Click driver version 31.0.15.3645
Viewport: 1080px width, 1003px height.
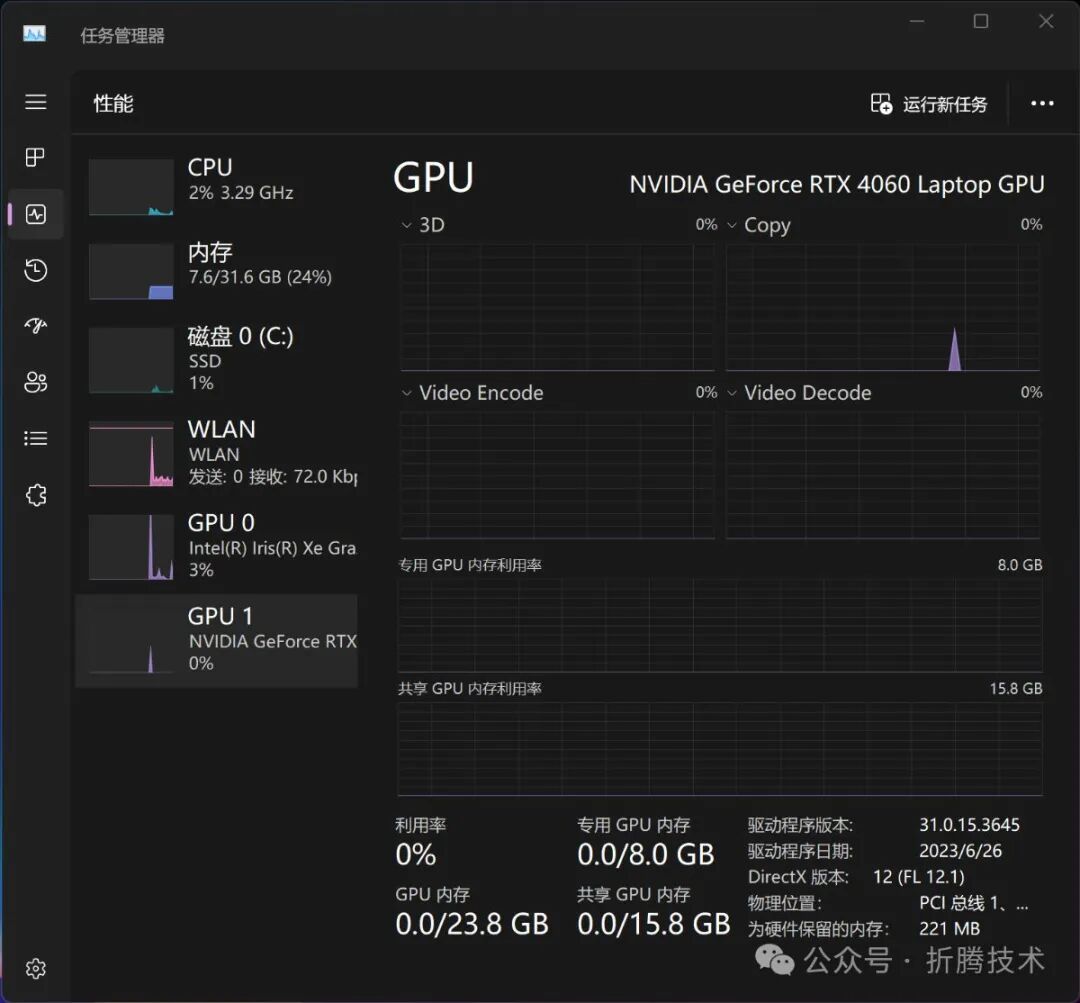click(969, 825)
